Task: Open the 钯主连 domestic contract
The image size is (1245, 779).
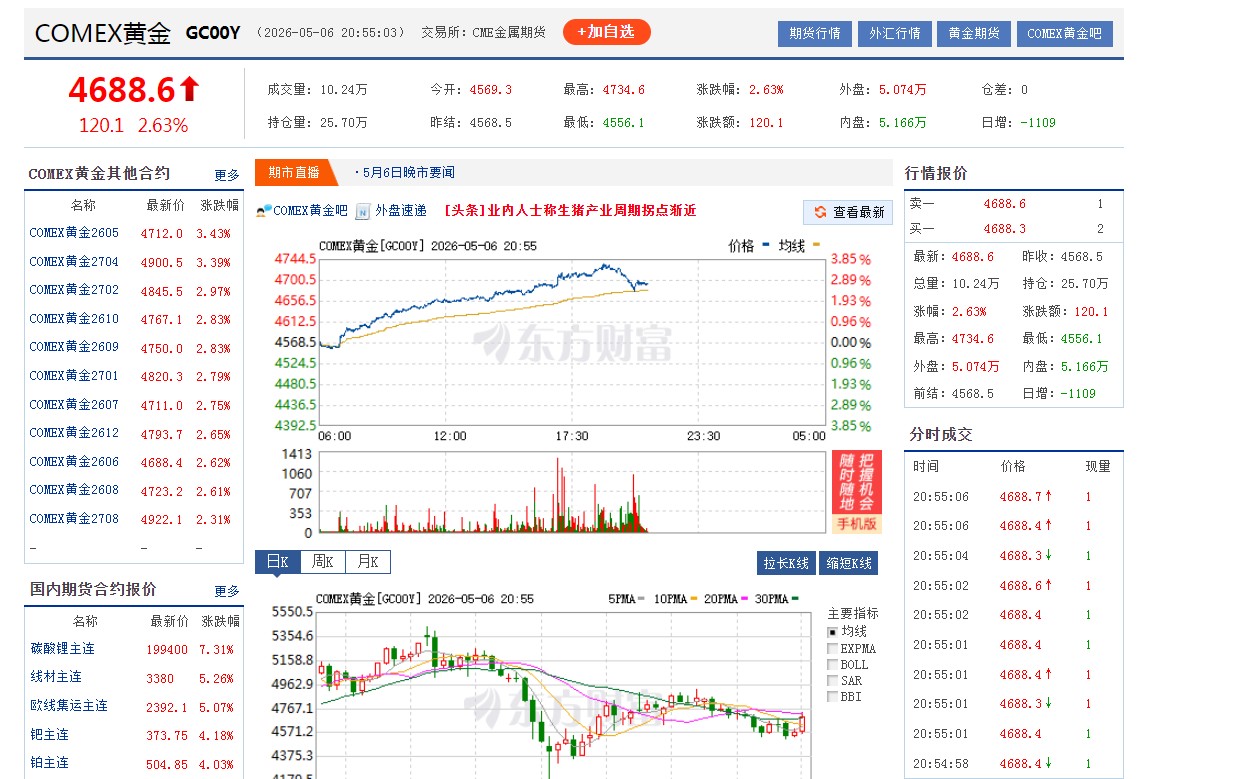Action: coord(50,734)
